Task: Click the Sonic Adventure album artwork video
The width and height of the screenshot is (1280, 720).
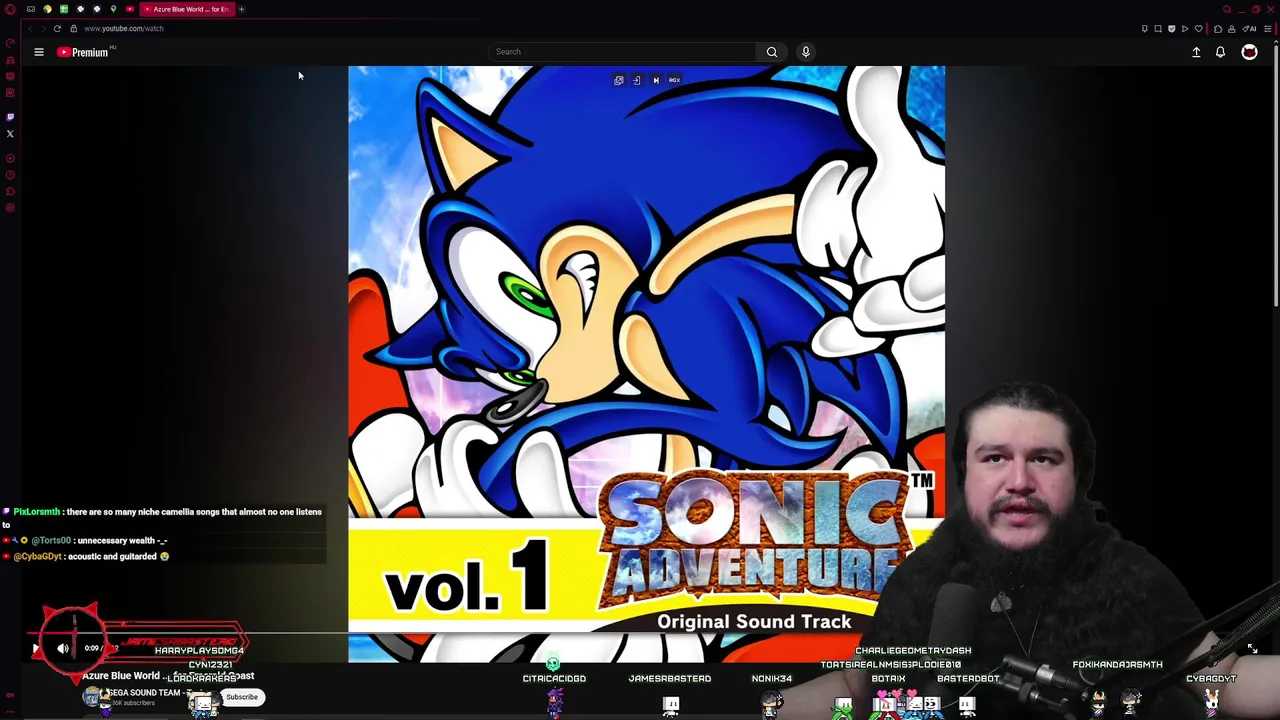Action: point(646,364)
